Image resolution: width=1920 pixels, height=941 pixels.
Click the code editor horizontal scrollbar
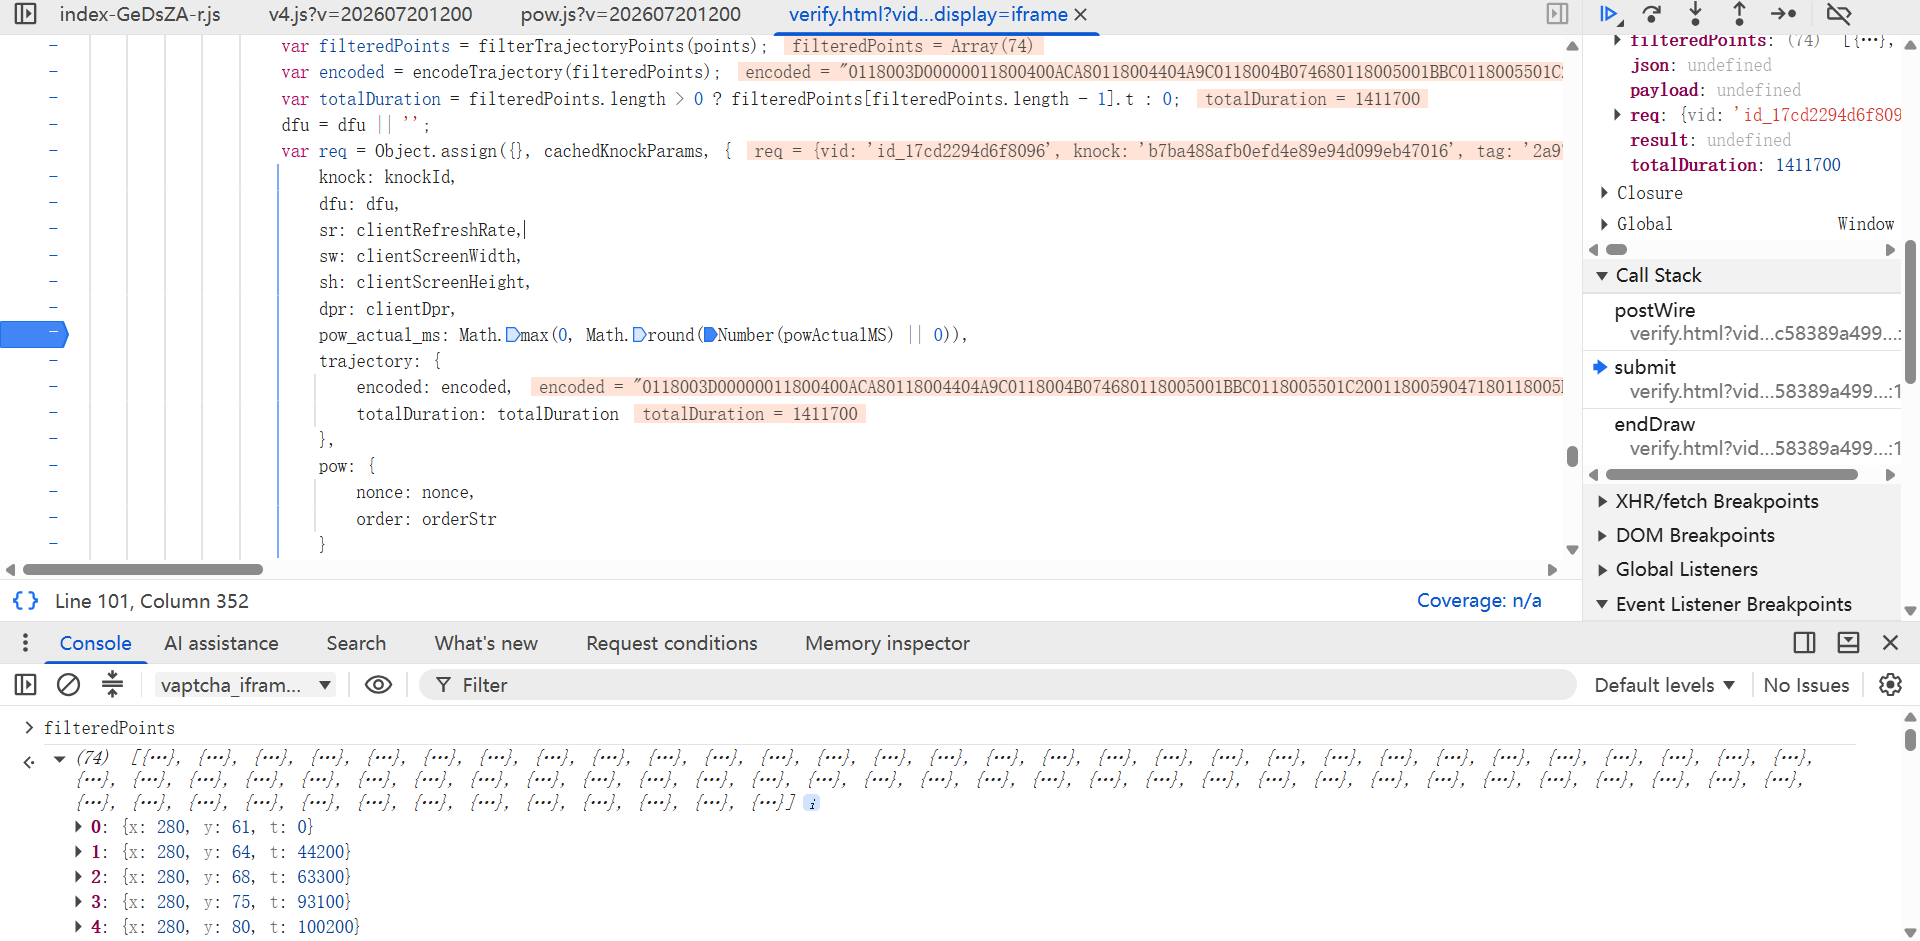point(143,570)
